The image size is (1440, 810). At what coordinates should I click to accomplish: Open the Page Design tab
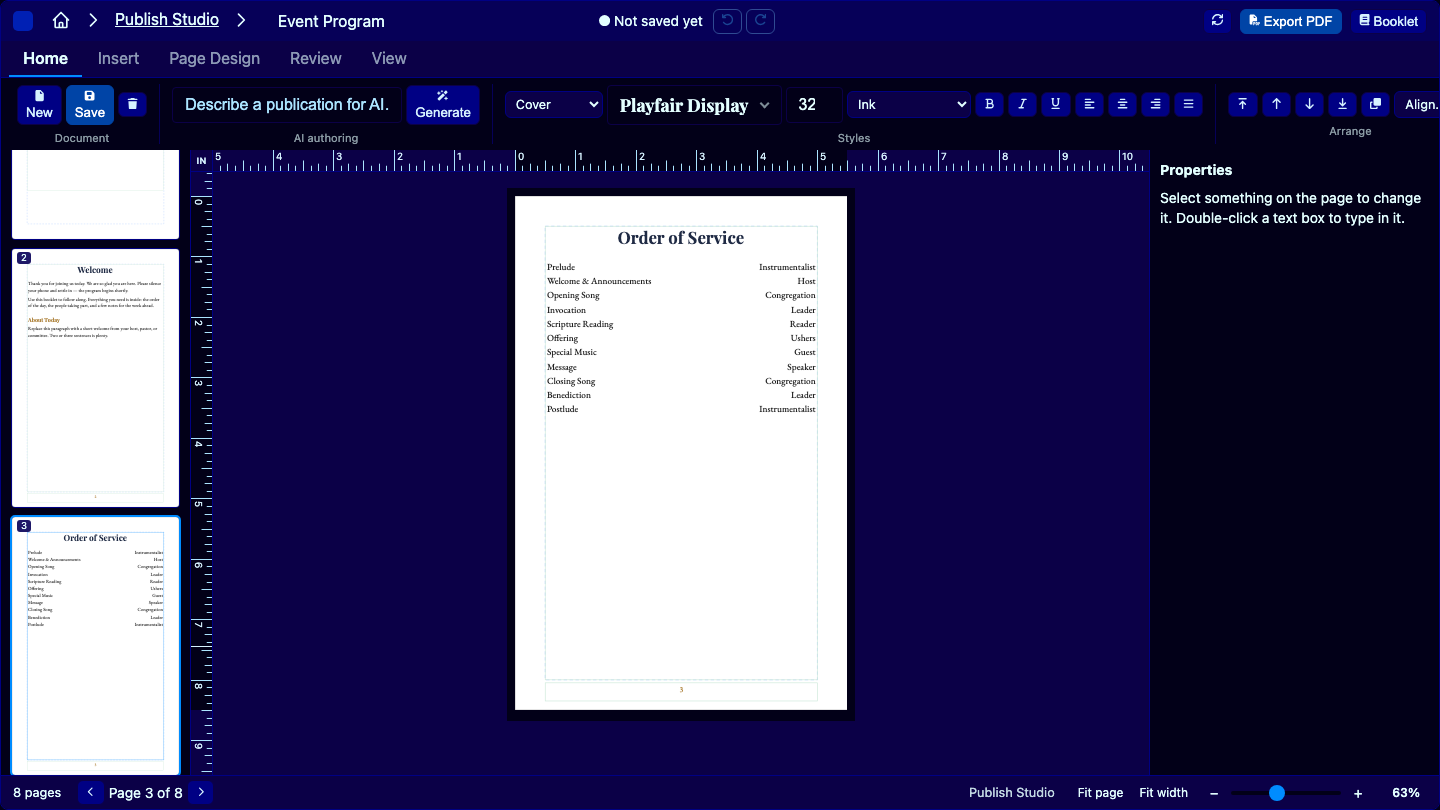(x=214, y=58)
